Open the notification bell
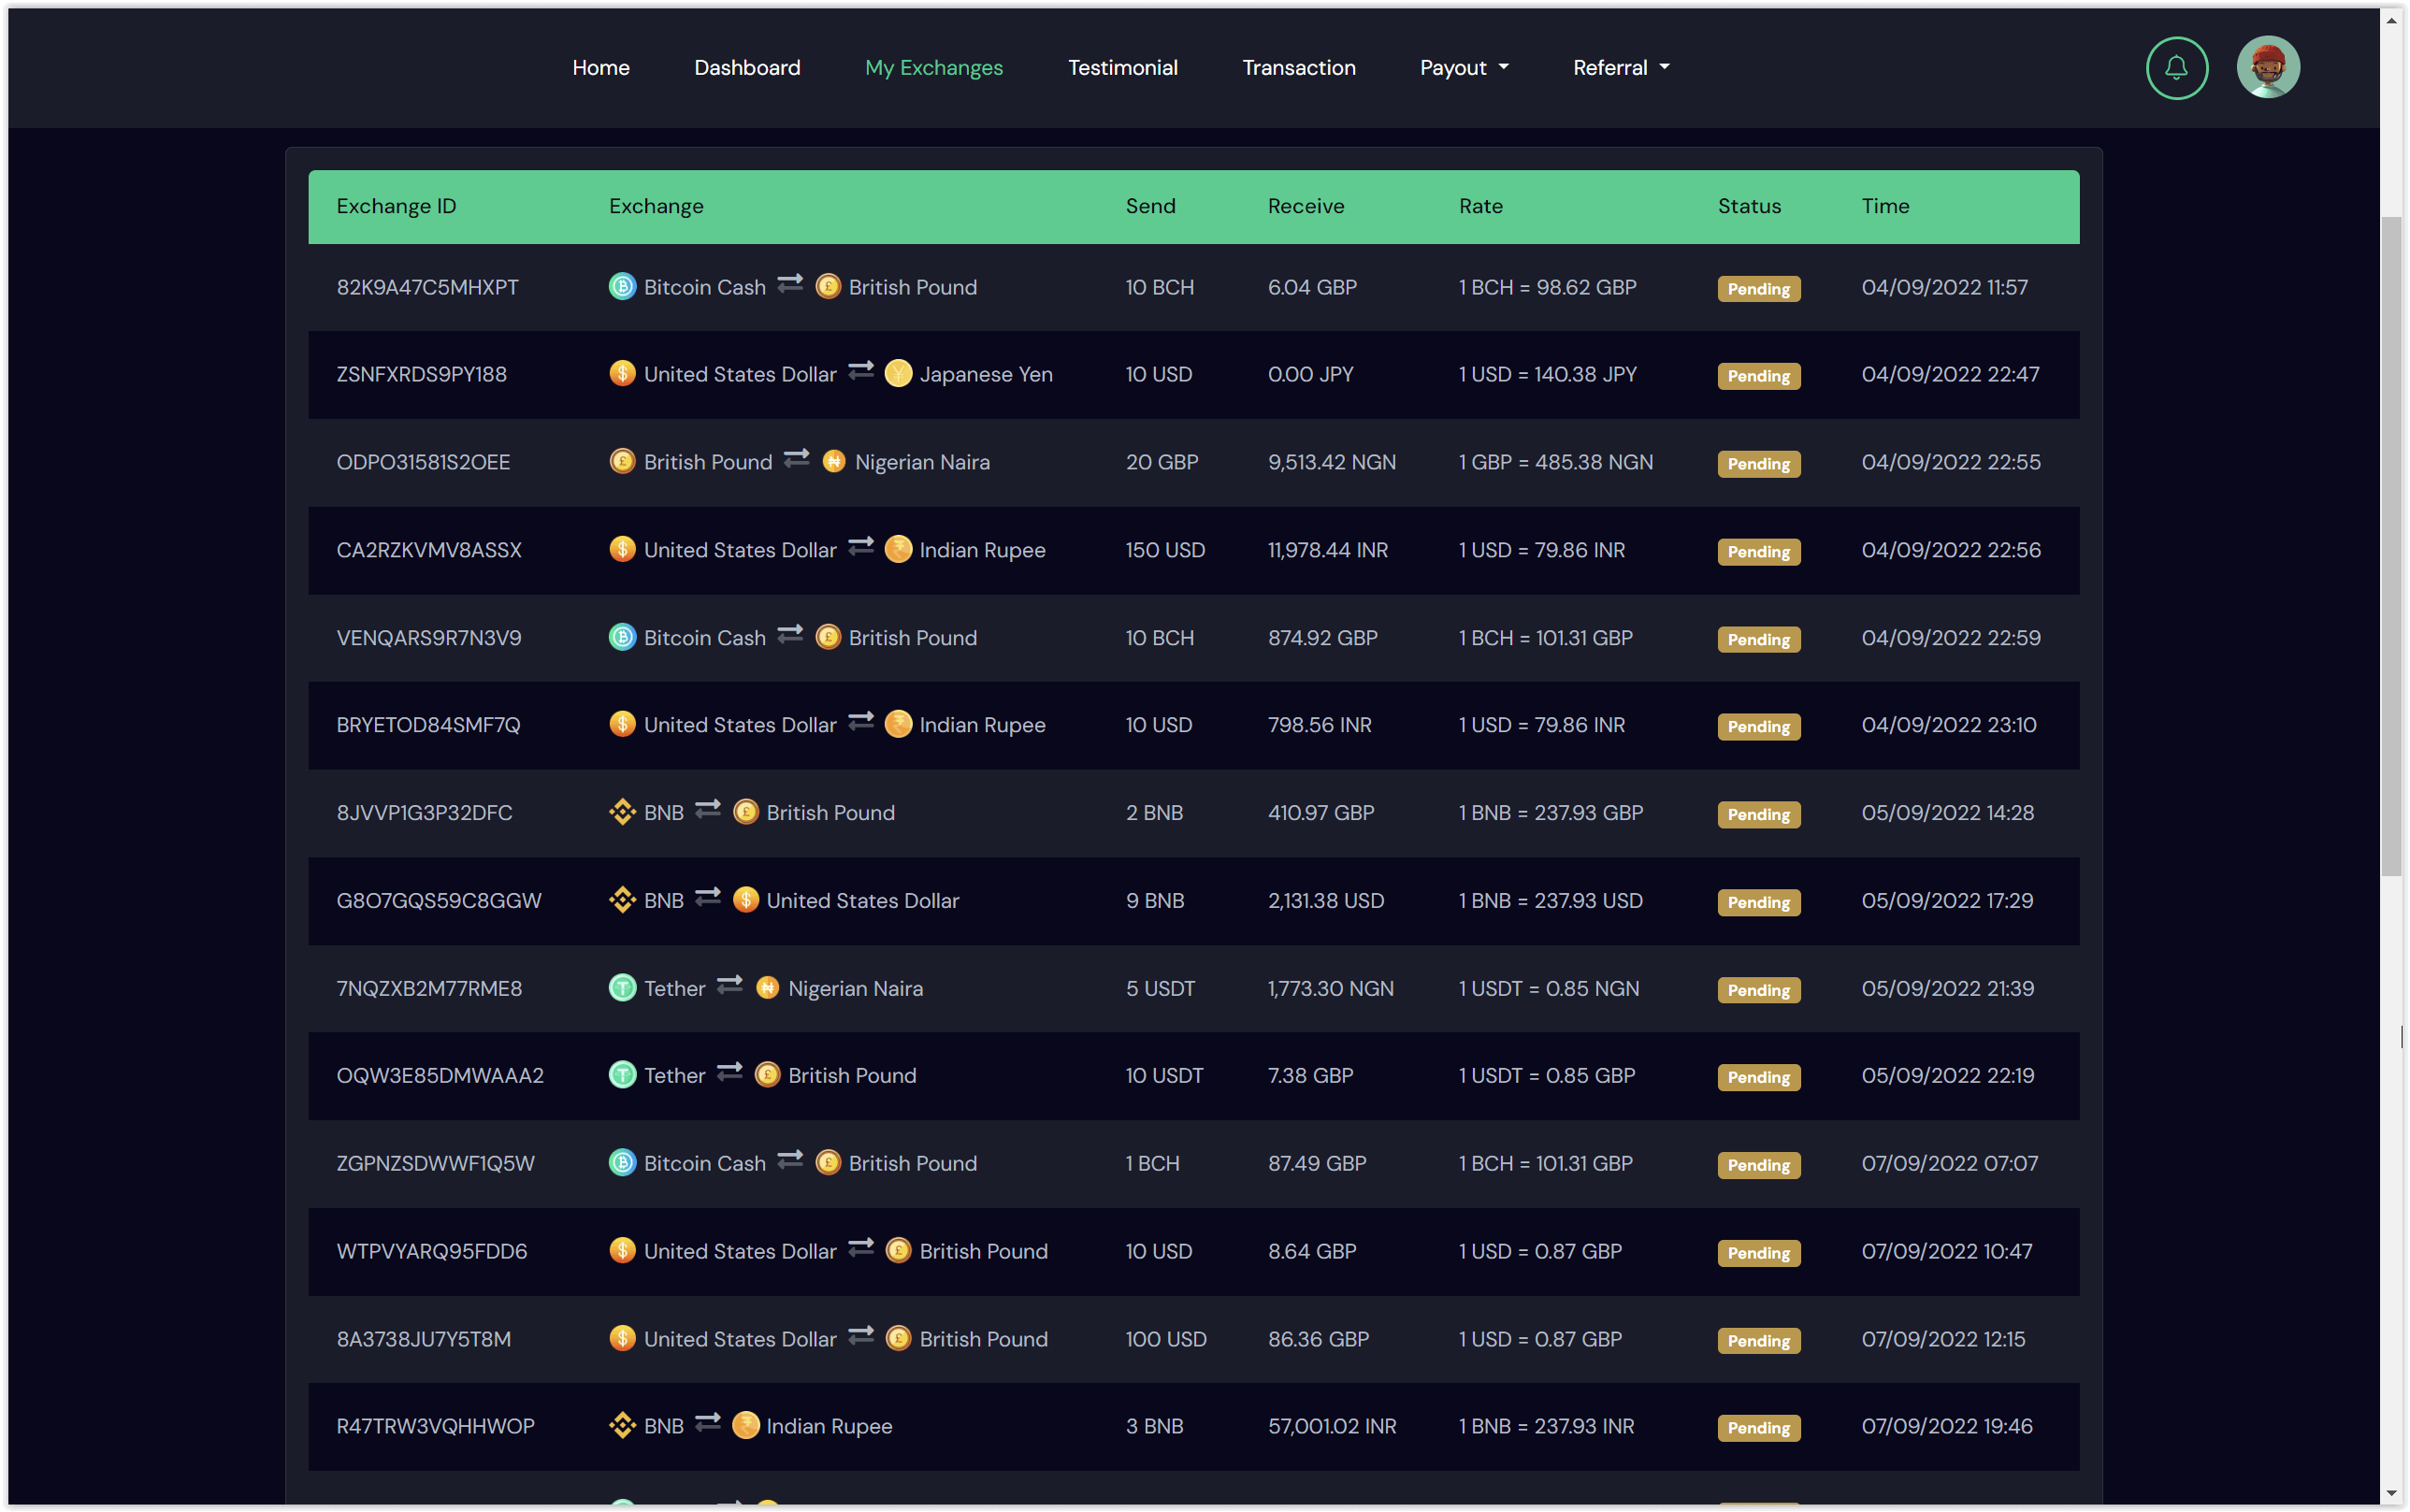Viewport: 2410px width, 1512px height. 2176,67
